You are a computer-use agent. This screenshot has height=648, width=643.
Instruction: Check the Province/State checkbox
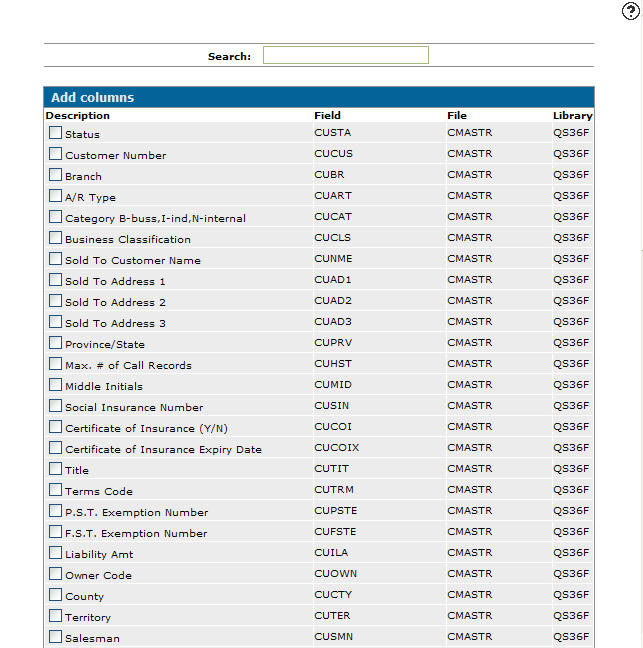(x=55, y=343)
